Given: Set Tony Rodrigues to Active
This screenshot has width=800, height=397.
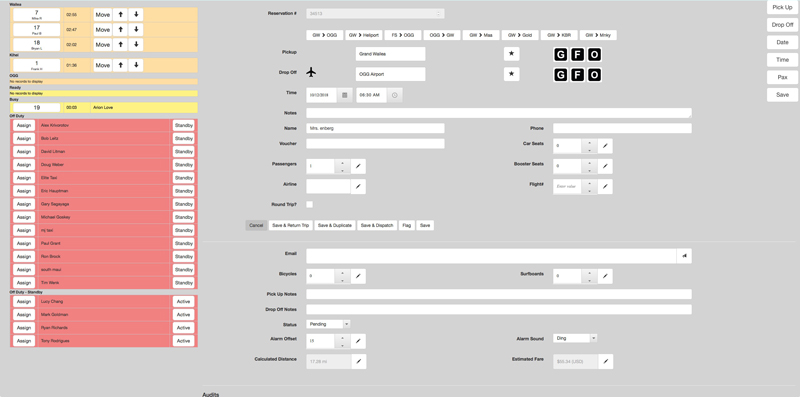Looking at the screenshot, I should 184,341.
